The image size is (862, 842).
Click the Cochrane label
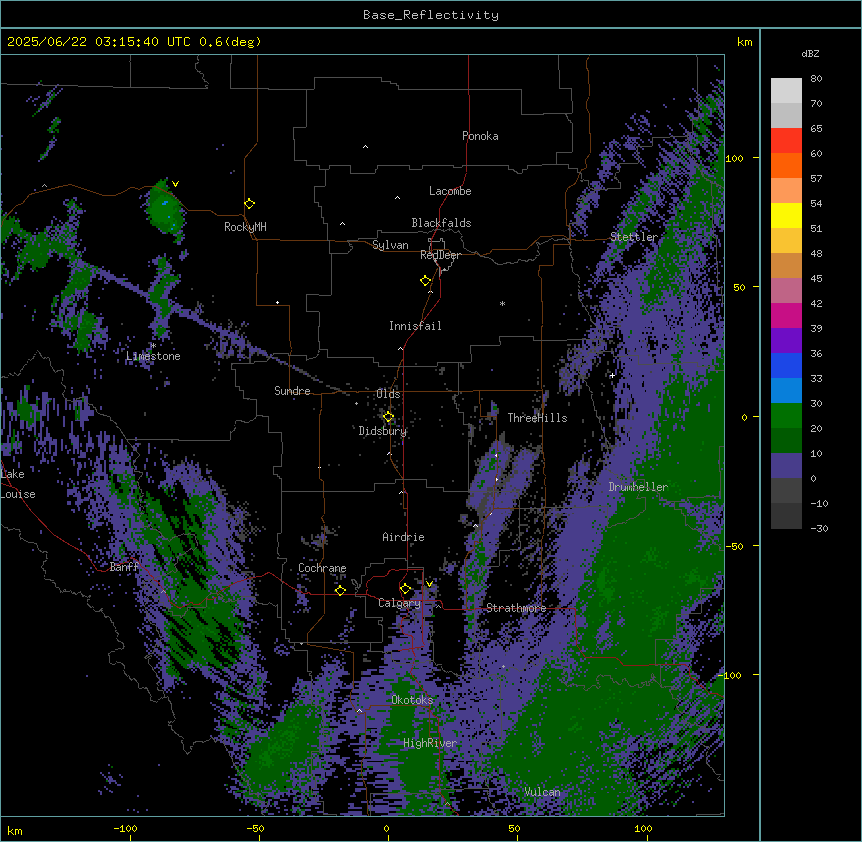[322, 568]
